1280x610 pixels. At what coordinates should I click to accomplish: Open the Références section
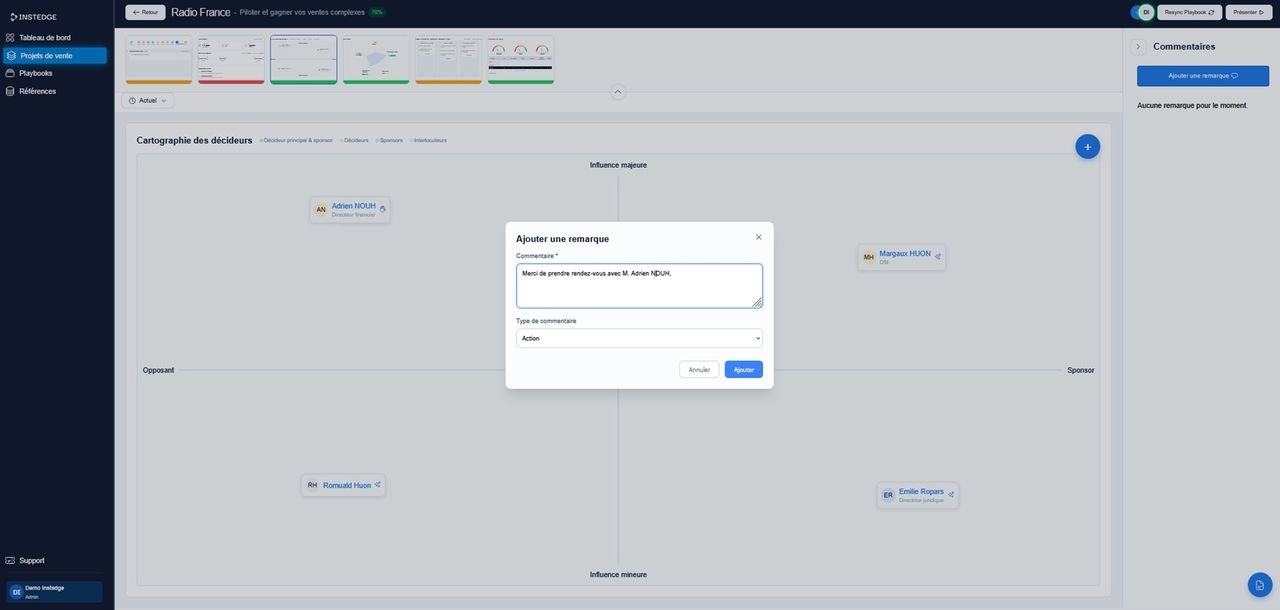[41, 89]
